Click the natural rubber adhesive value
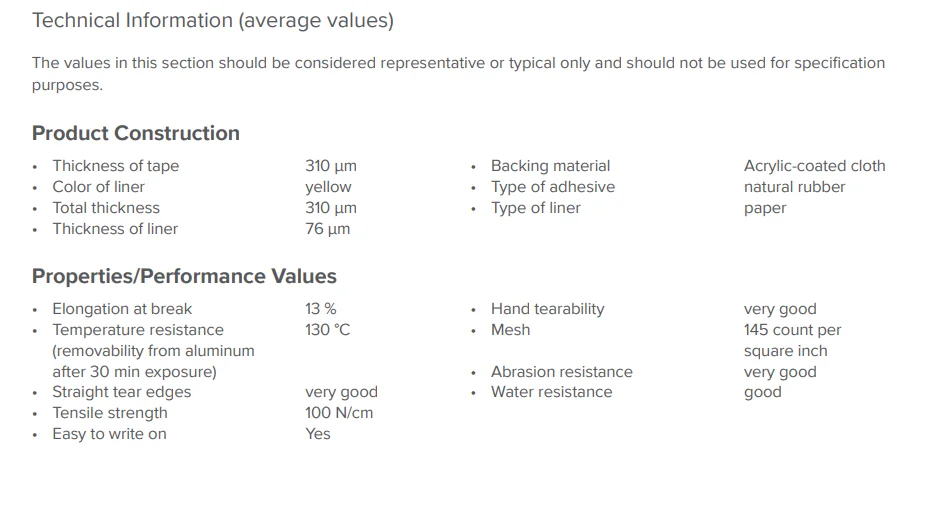The height and width of the screenshot is (510, 935). (x=794, y=187)
